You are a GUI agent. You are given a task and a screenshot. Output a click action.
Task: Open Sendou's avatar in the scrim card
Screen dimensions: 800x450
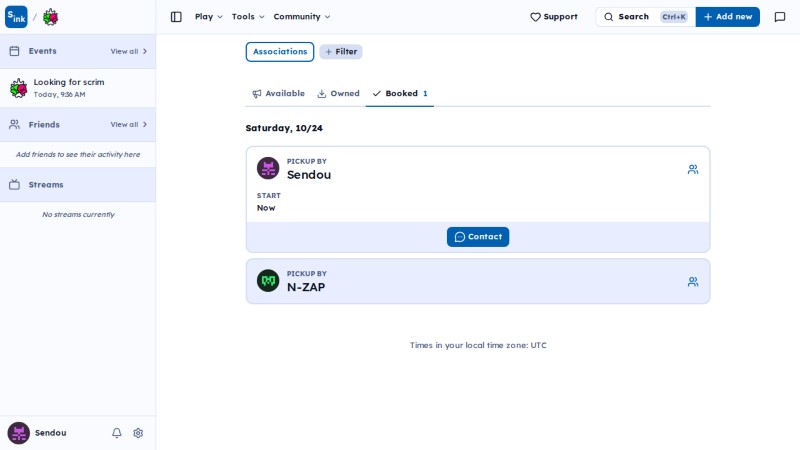pyautogui.click(x=268, y=168)
